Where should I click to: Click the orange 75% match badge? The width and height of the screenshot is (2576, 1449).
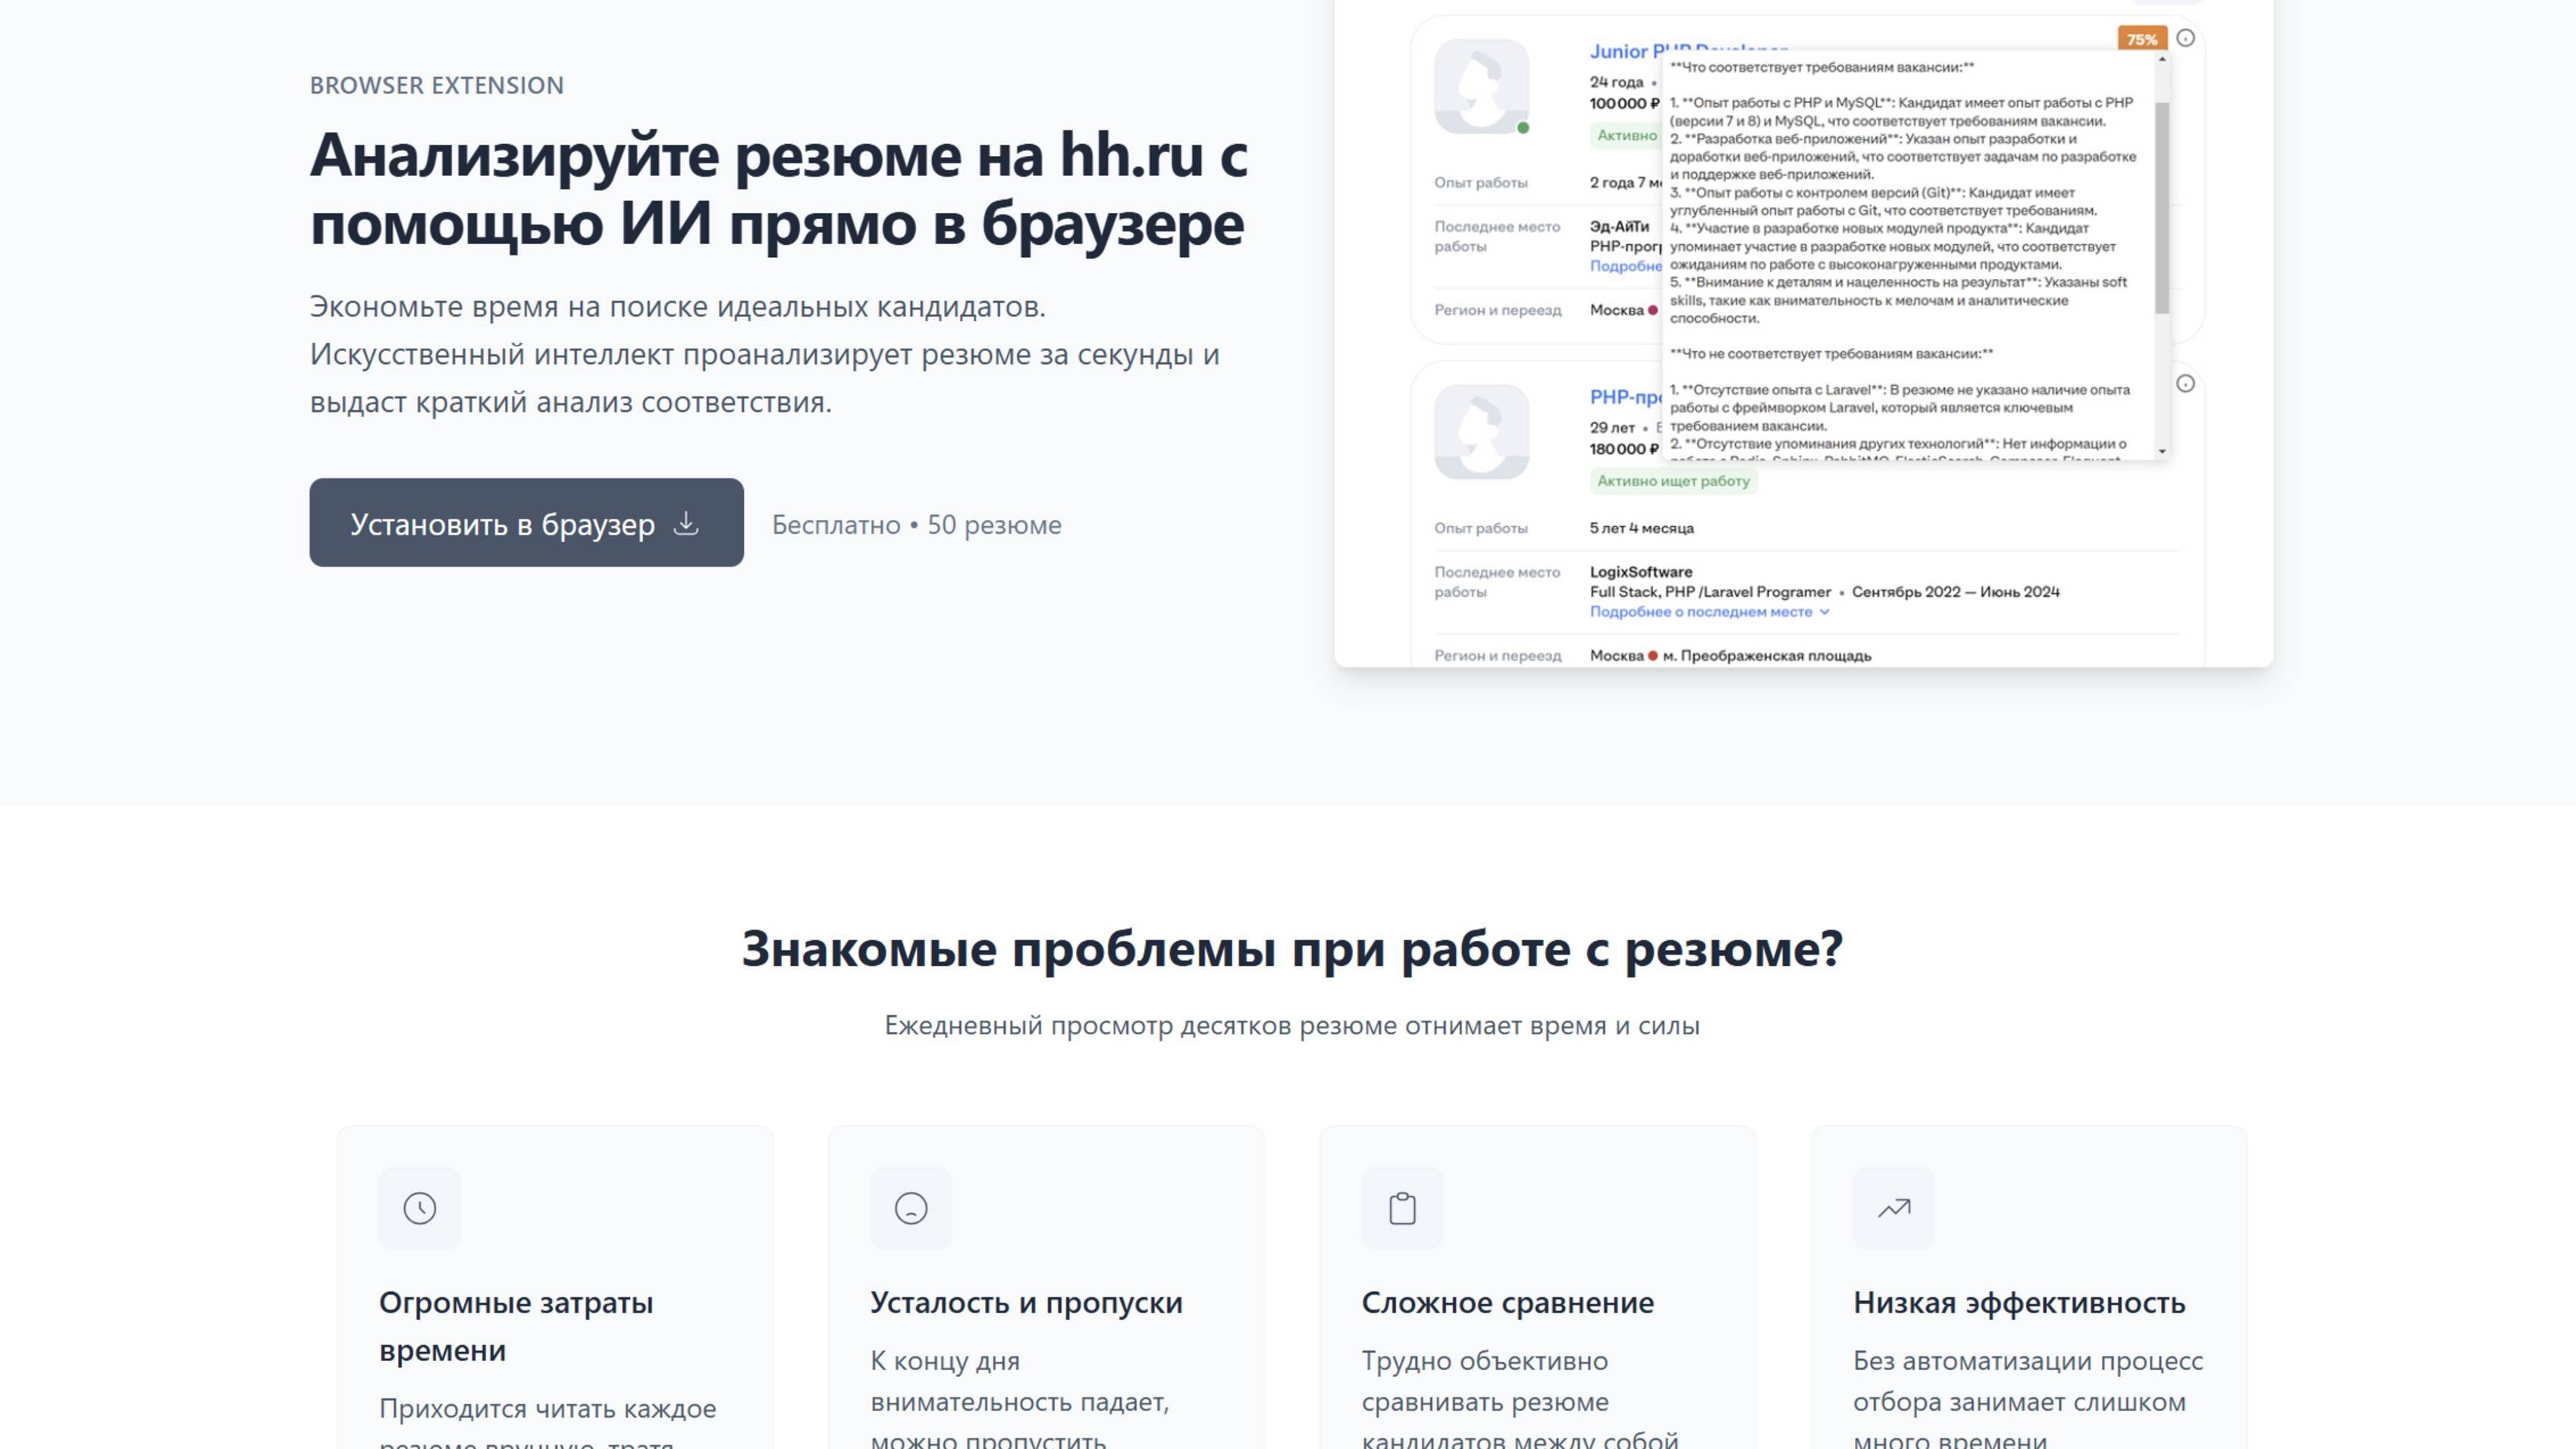pyautogui.click(x=2141, y=39)
